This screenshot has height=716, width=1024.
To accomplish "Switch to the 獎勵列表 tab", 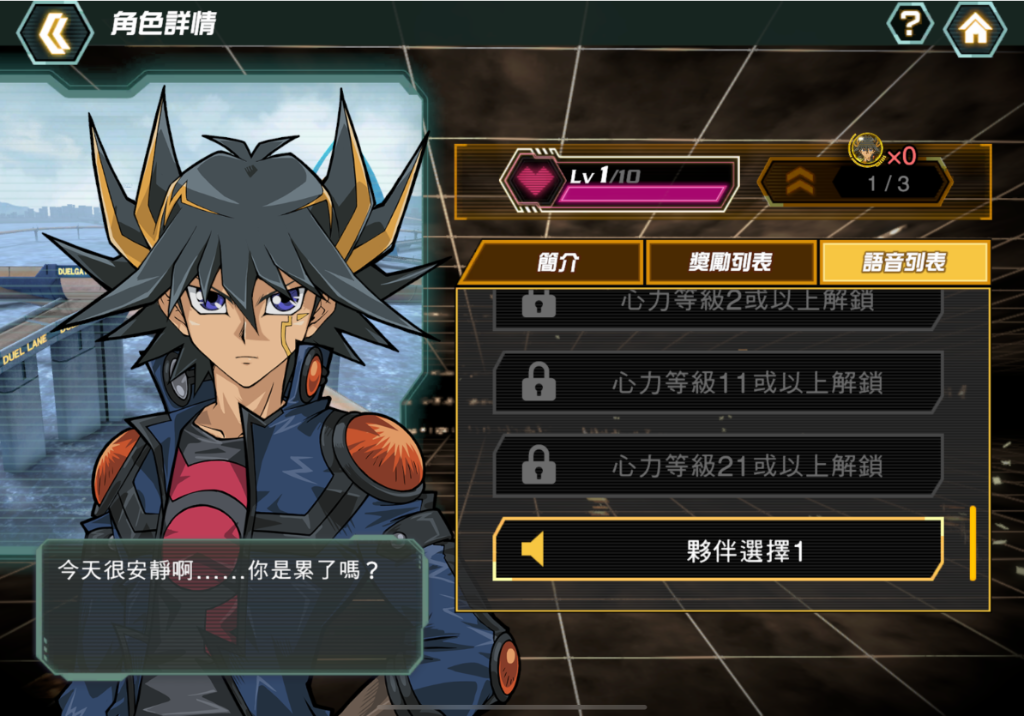I will [731, 263].
